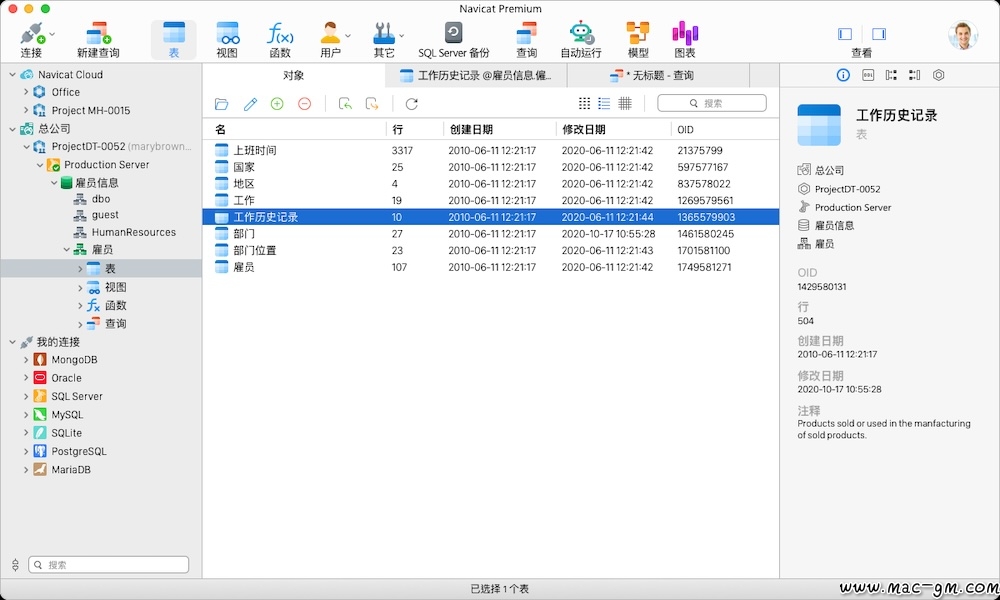This screenshot has width=1000, height=600.
Task: Show the general info tab icon
Action: tap(843, 75)
